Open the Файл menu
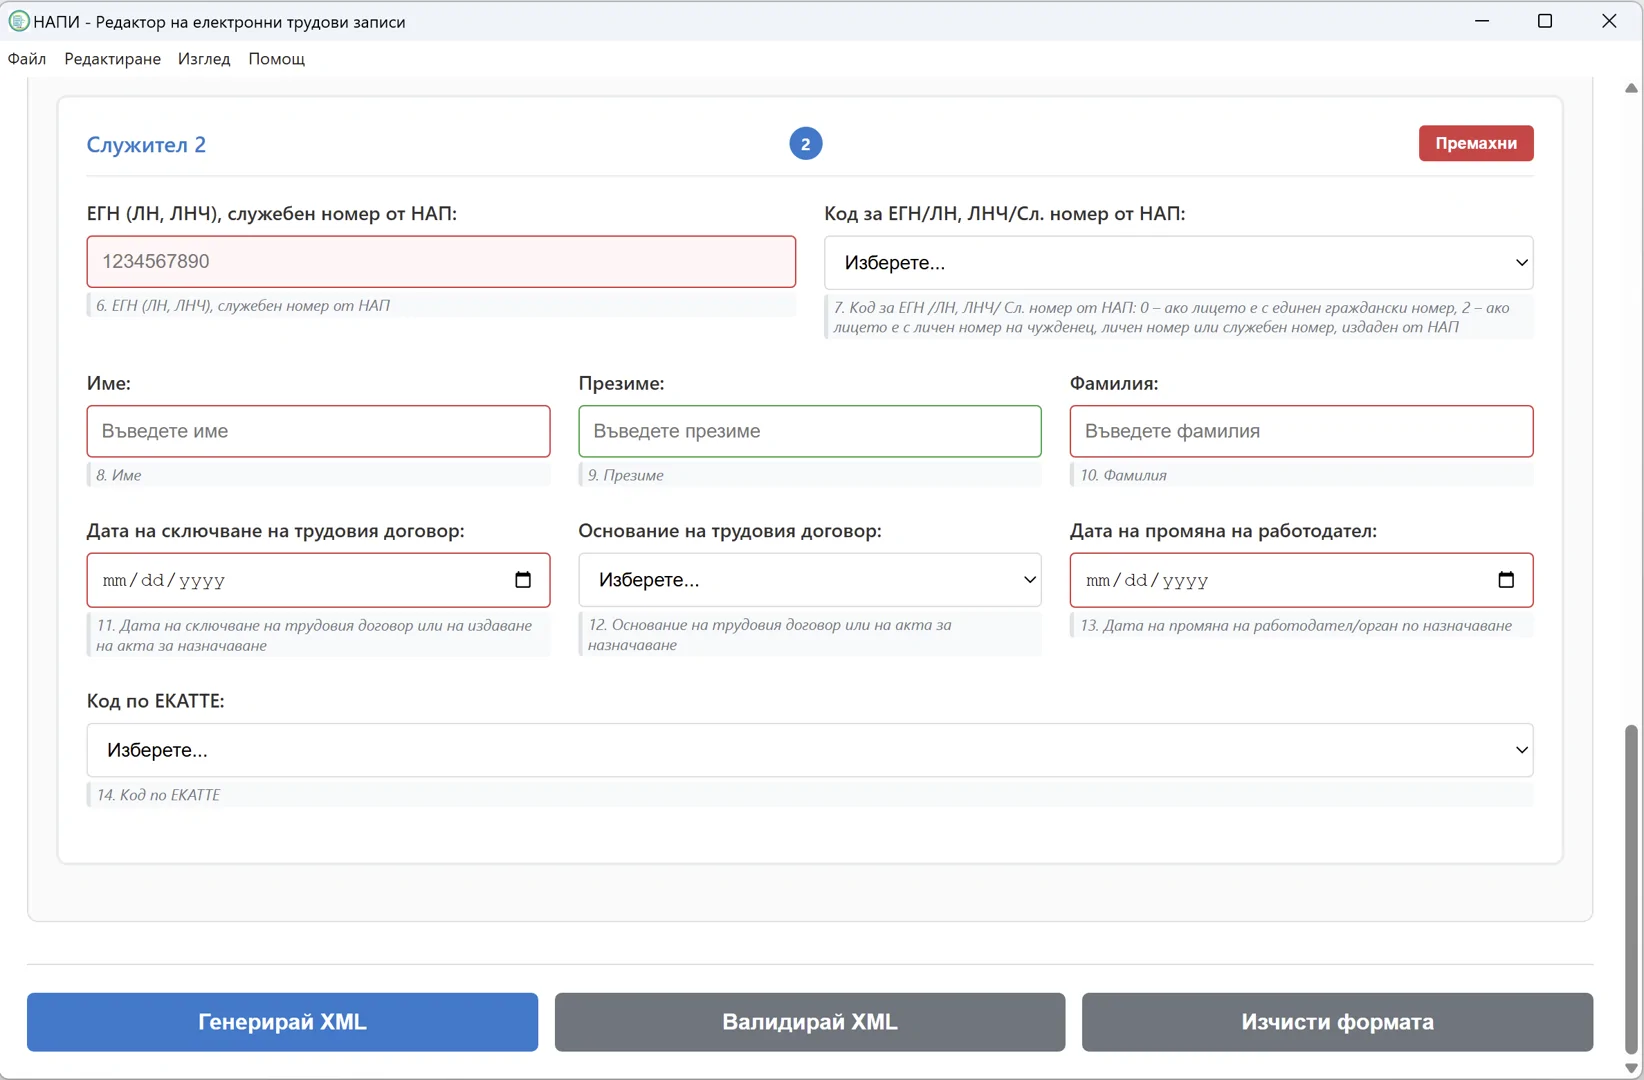1644x1080 pixels. click(x=27, y=59)
